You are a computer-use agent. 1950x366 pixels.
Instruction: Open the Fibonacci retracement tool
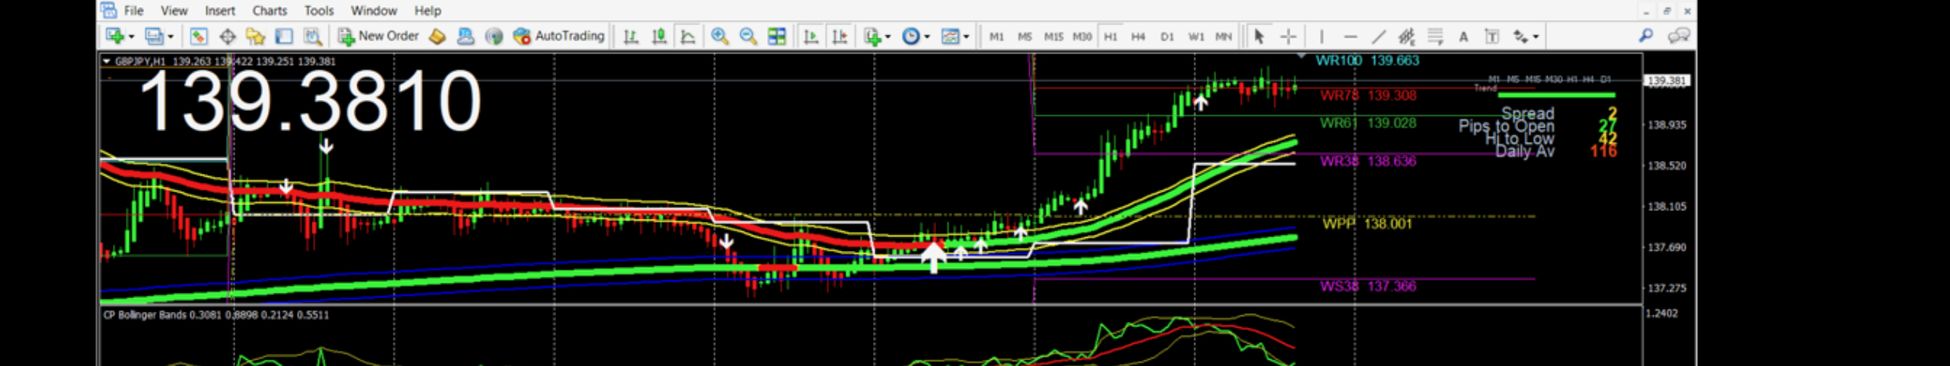(1435, 36)
